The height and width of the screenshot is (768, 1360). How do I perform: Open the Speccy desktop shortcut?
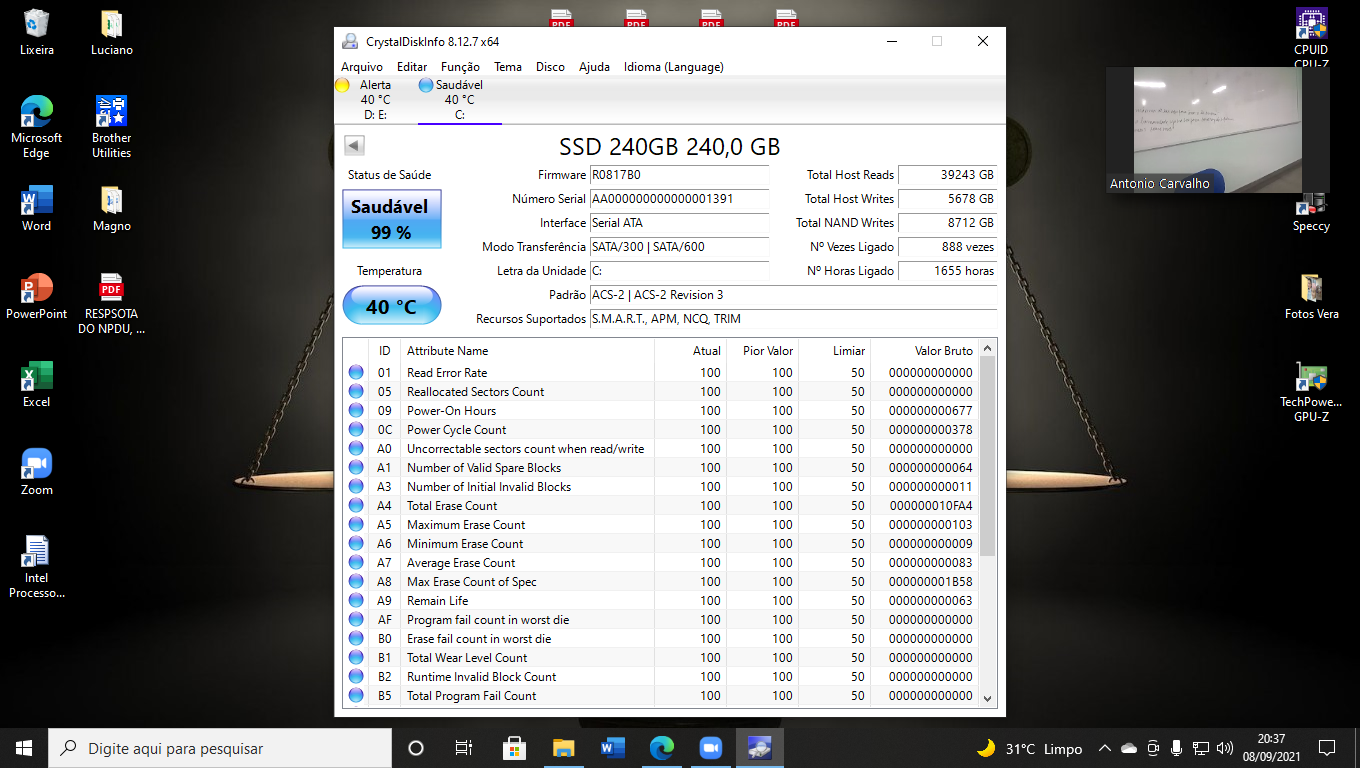1311,211
